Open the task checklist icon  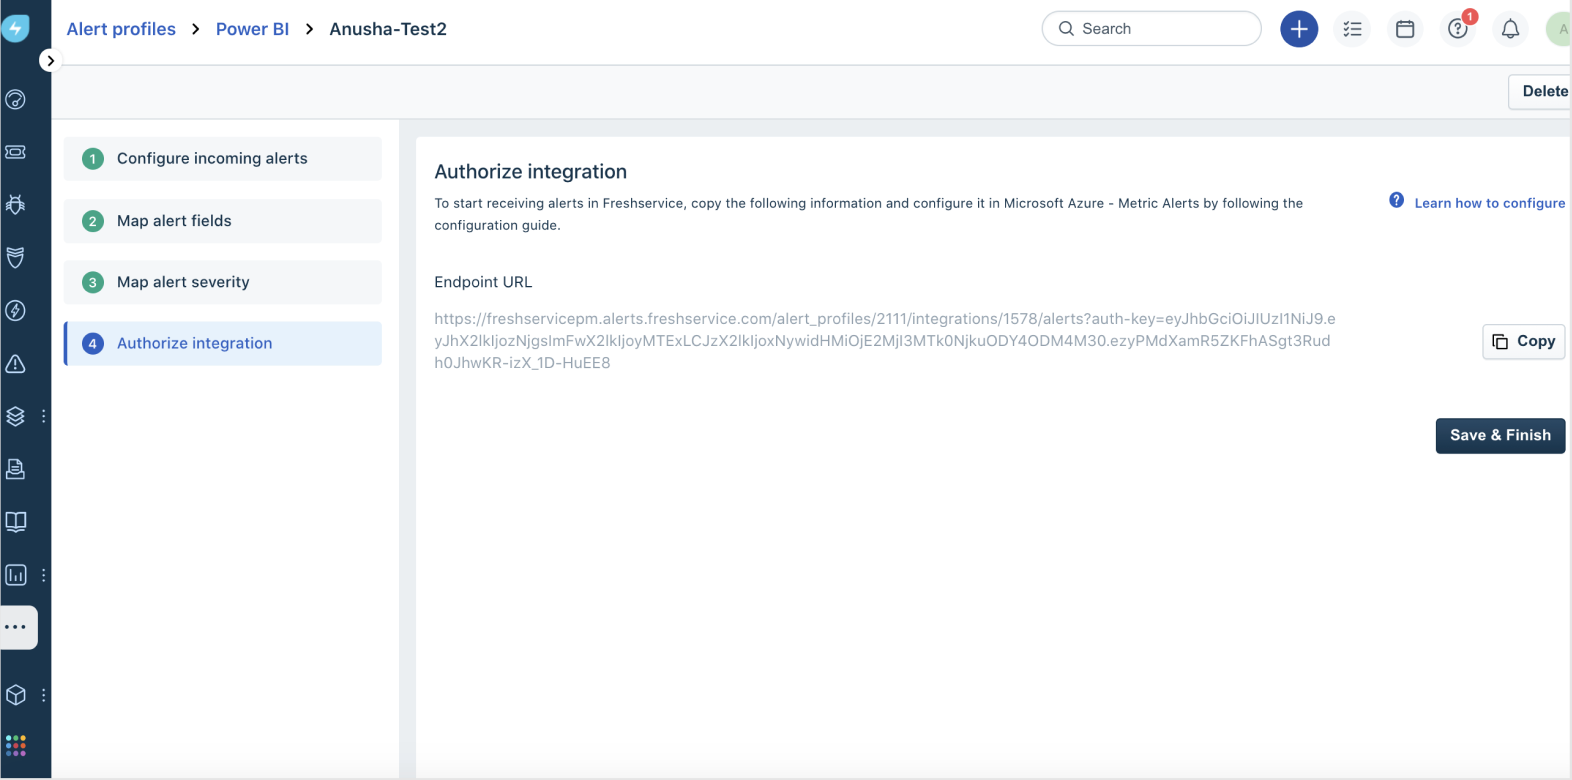(x=1352, y=29)
